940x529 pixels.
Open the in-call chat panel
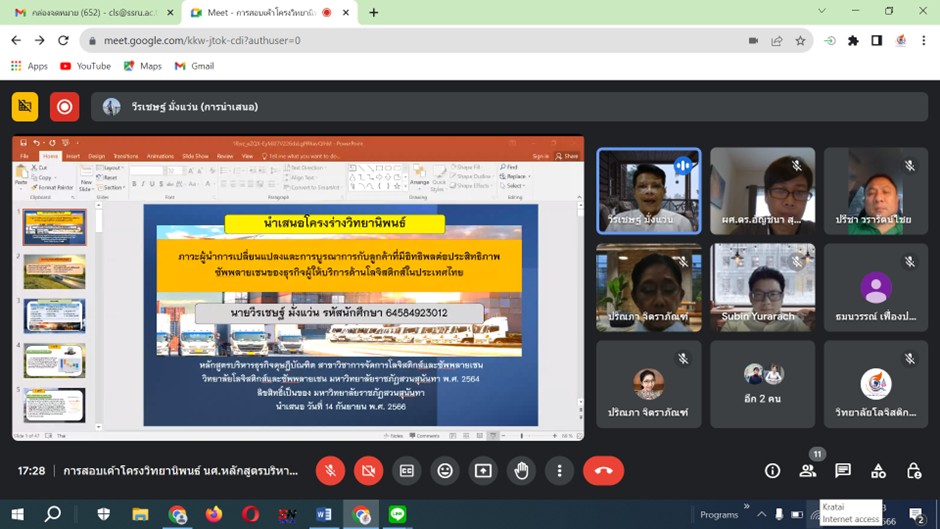843,471
